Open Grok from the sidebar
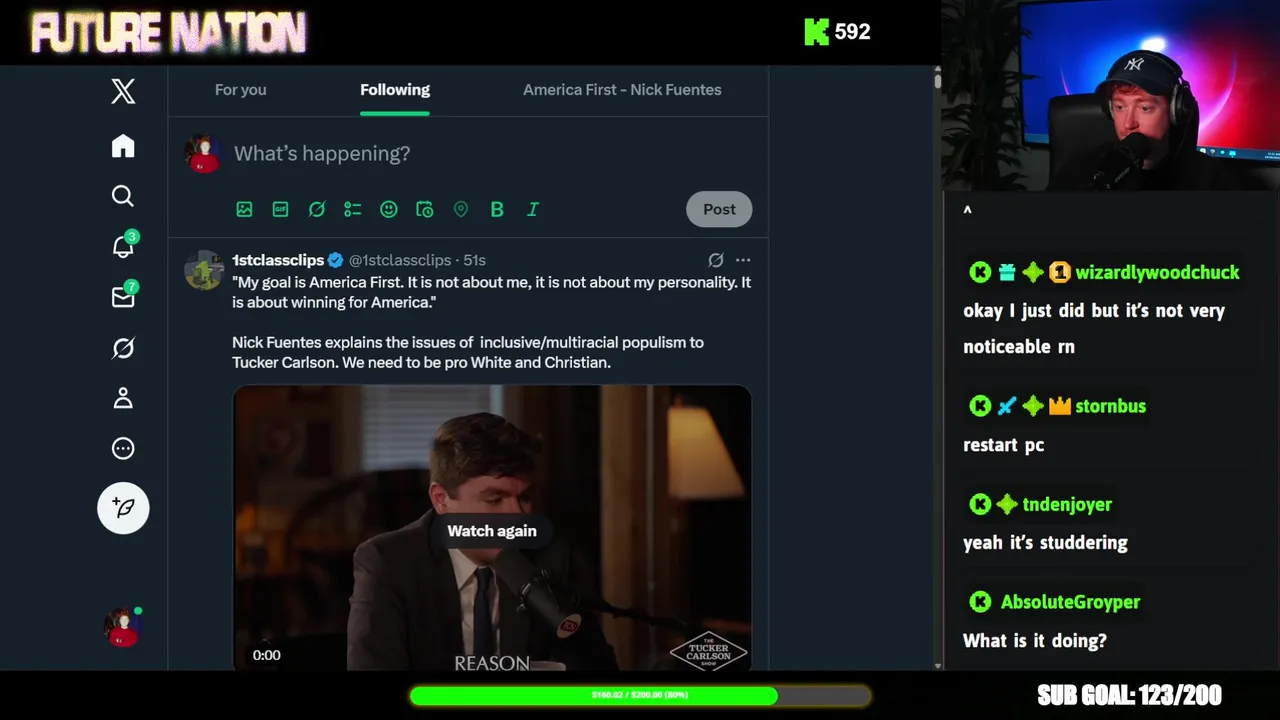The image size is (1280, 720). pos(123,348)
